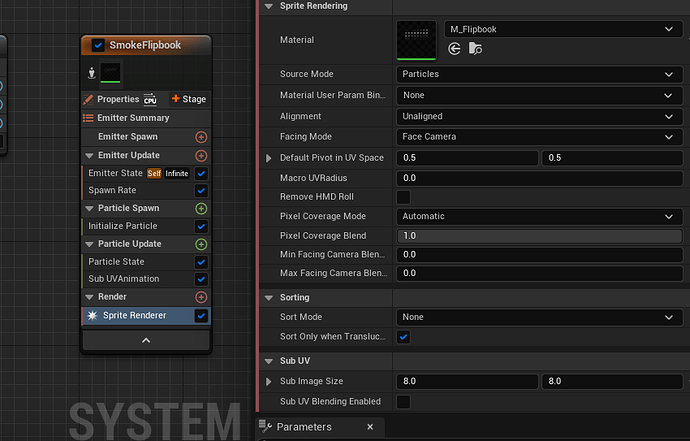
Task: Click the Emitter Summary list icon
Action: [88, 118]
